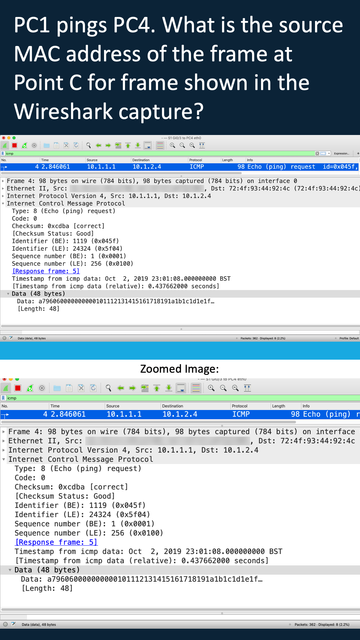
Task: Restart capture using green fin in zoomed image
Action: click(29, 388)
